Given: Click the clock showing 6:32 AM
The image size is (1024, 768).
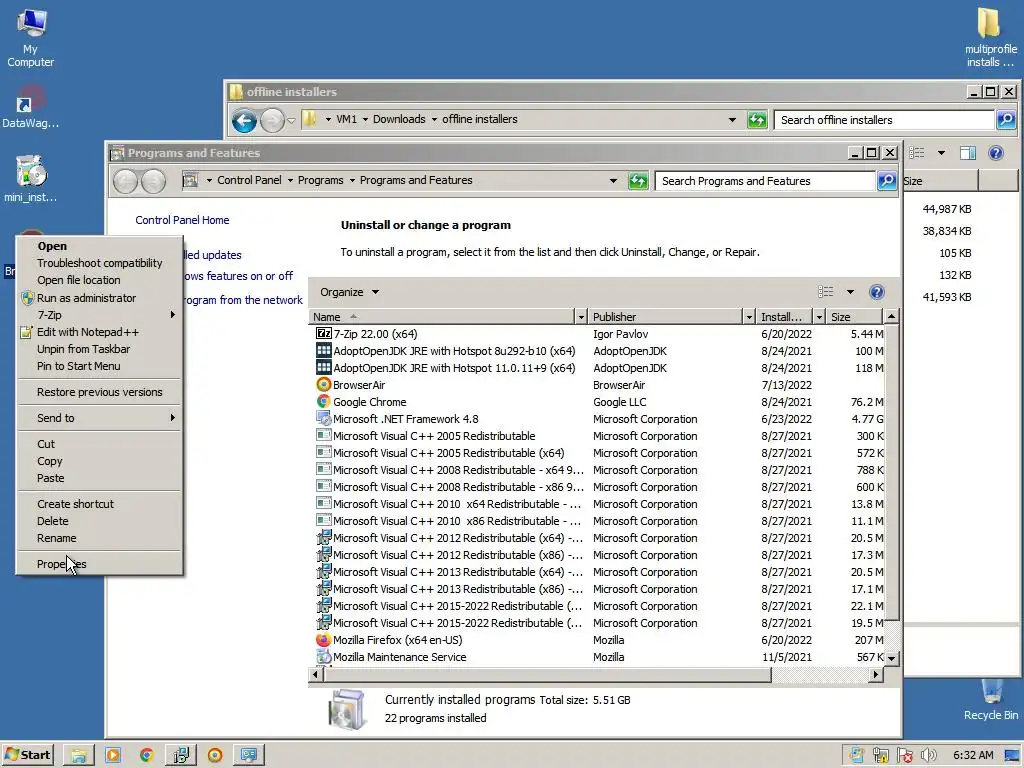Looking at the screenshot, I should [973, 756].
